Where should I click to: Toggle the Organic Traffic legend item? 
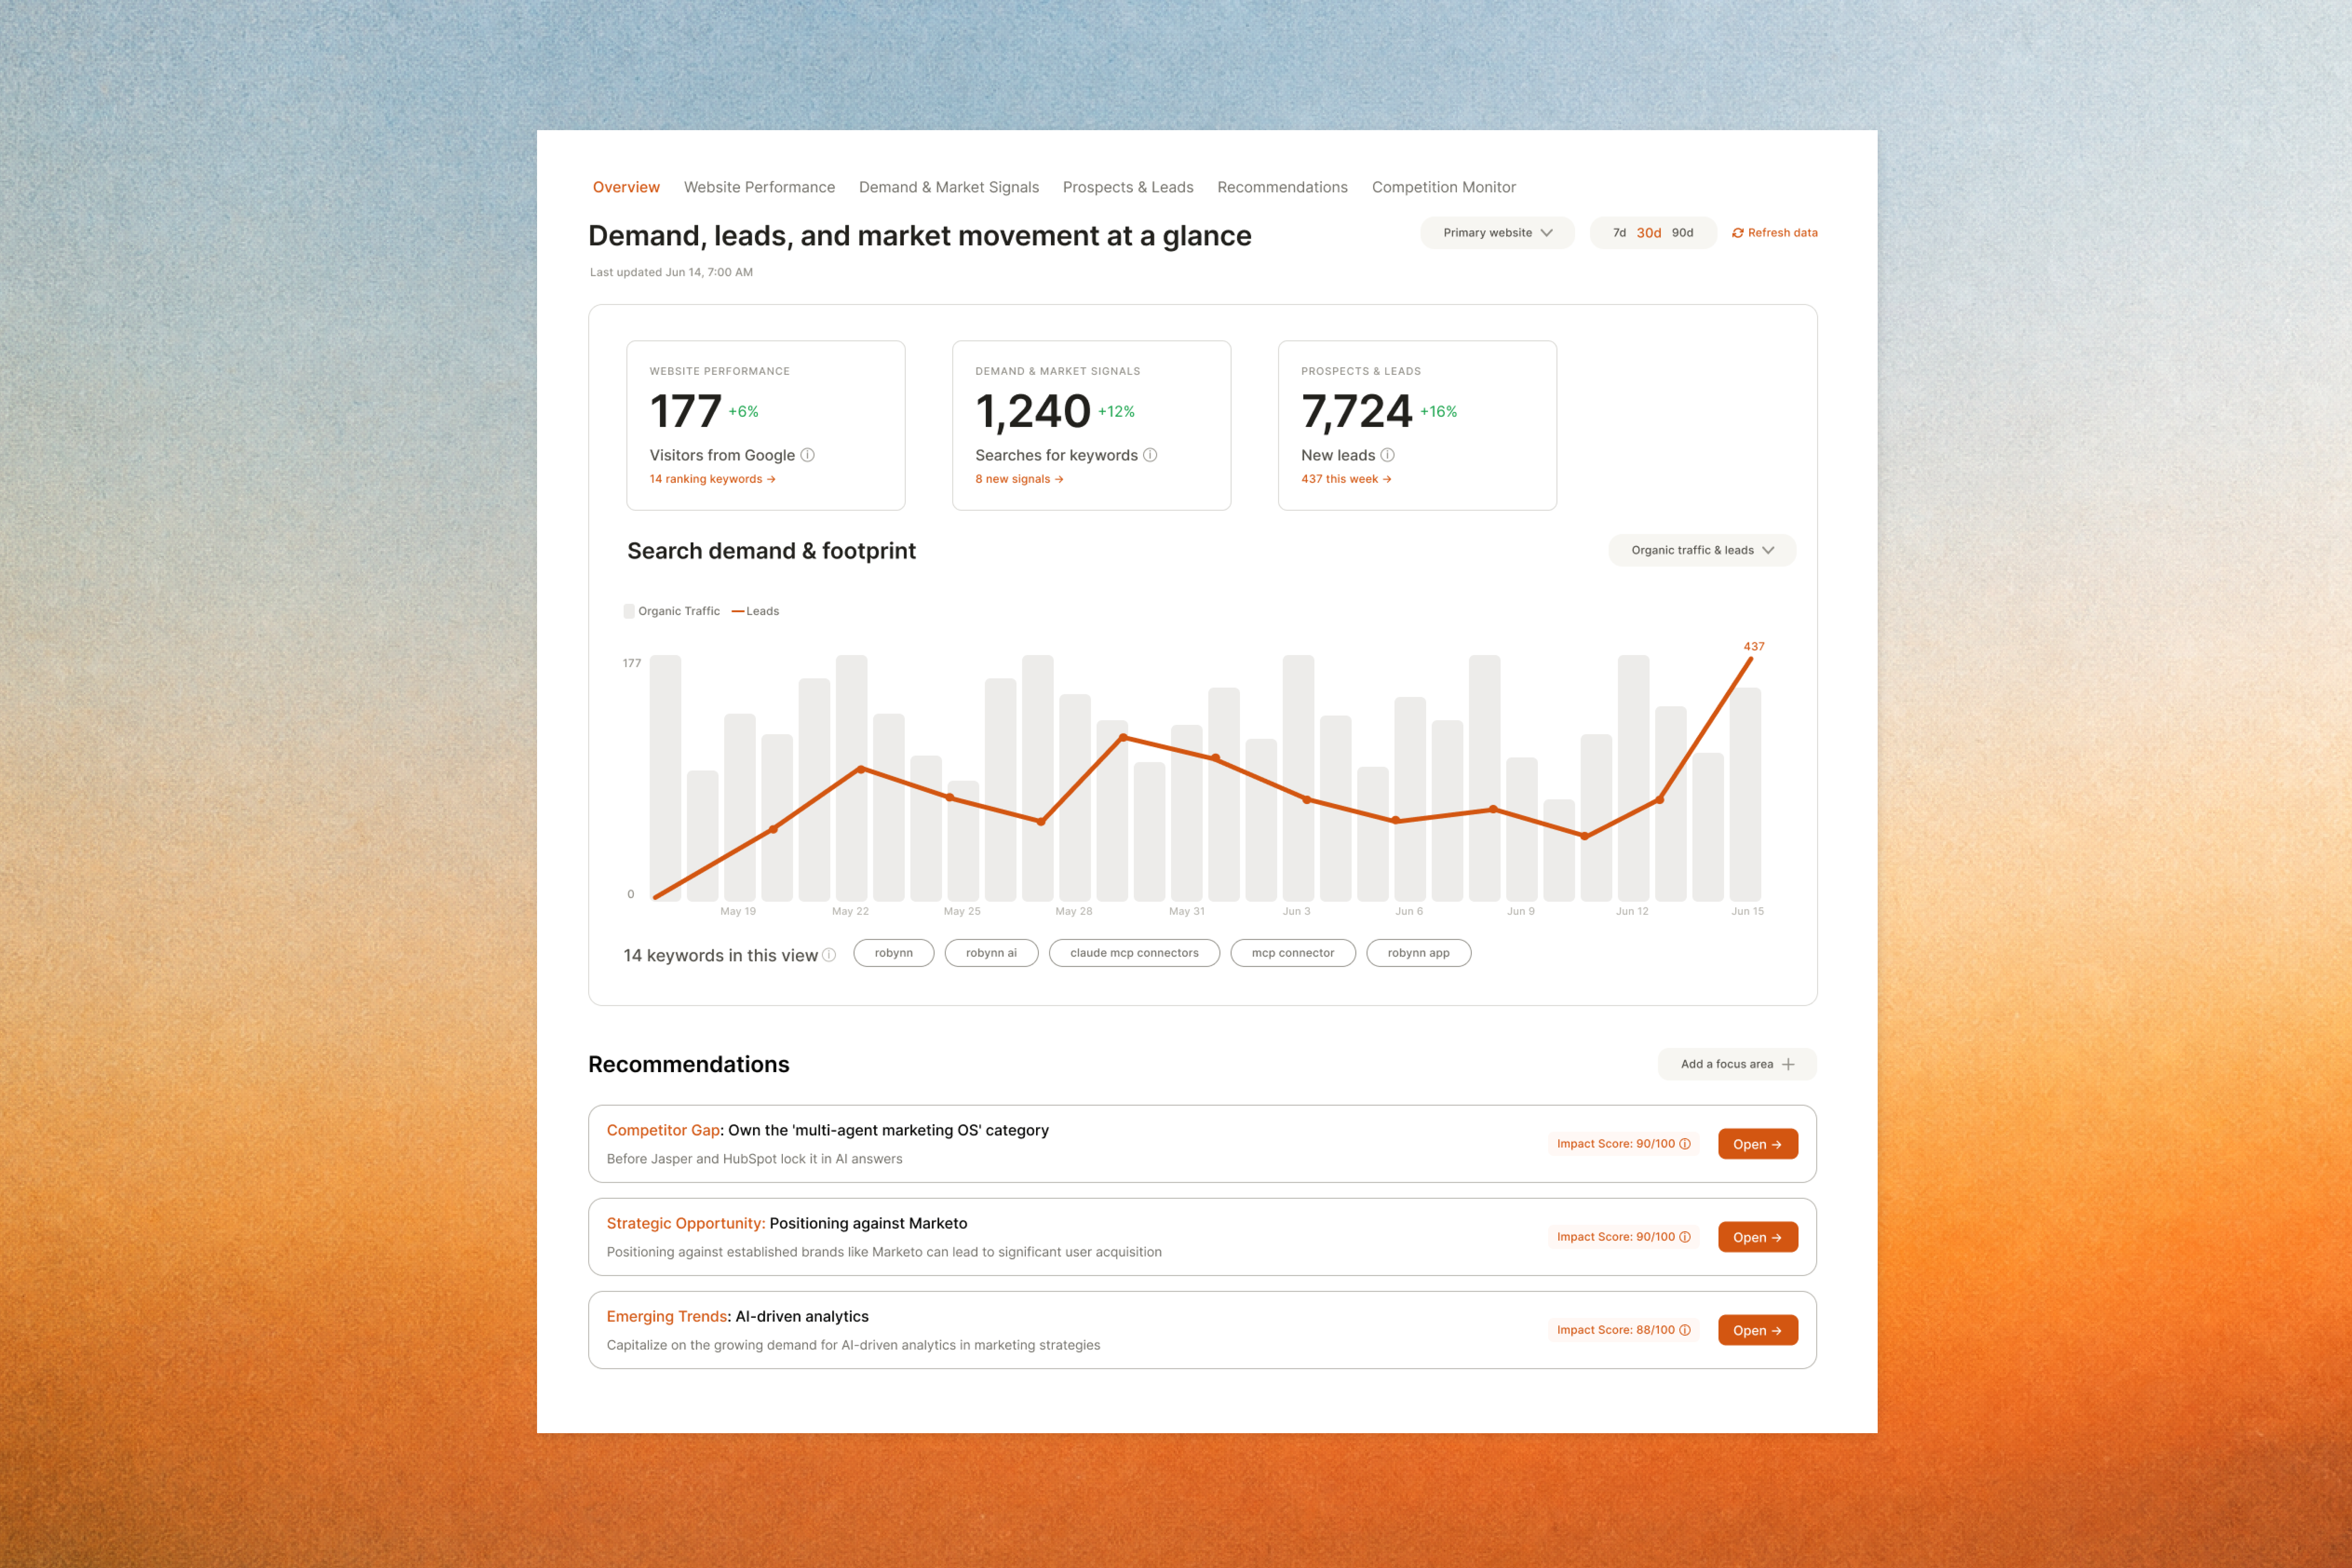[x=671, y=611]
